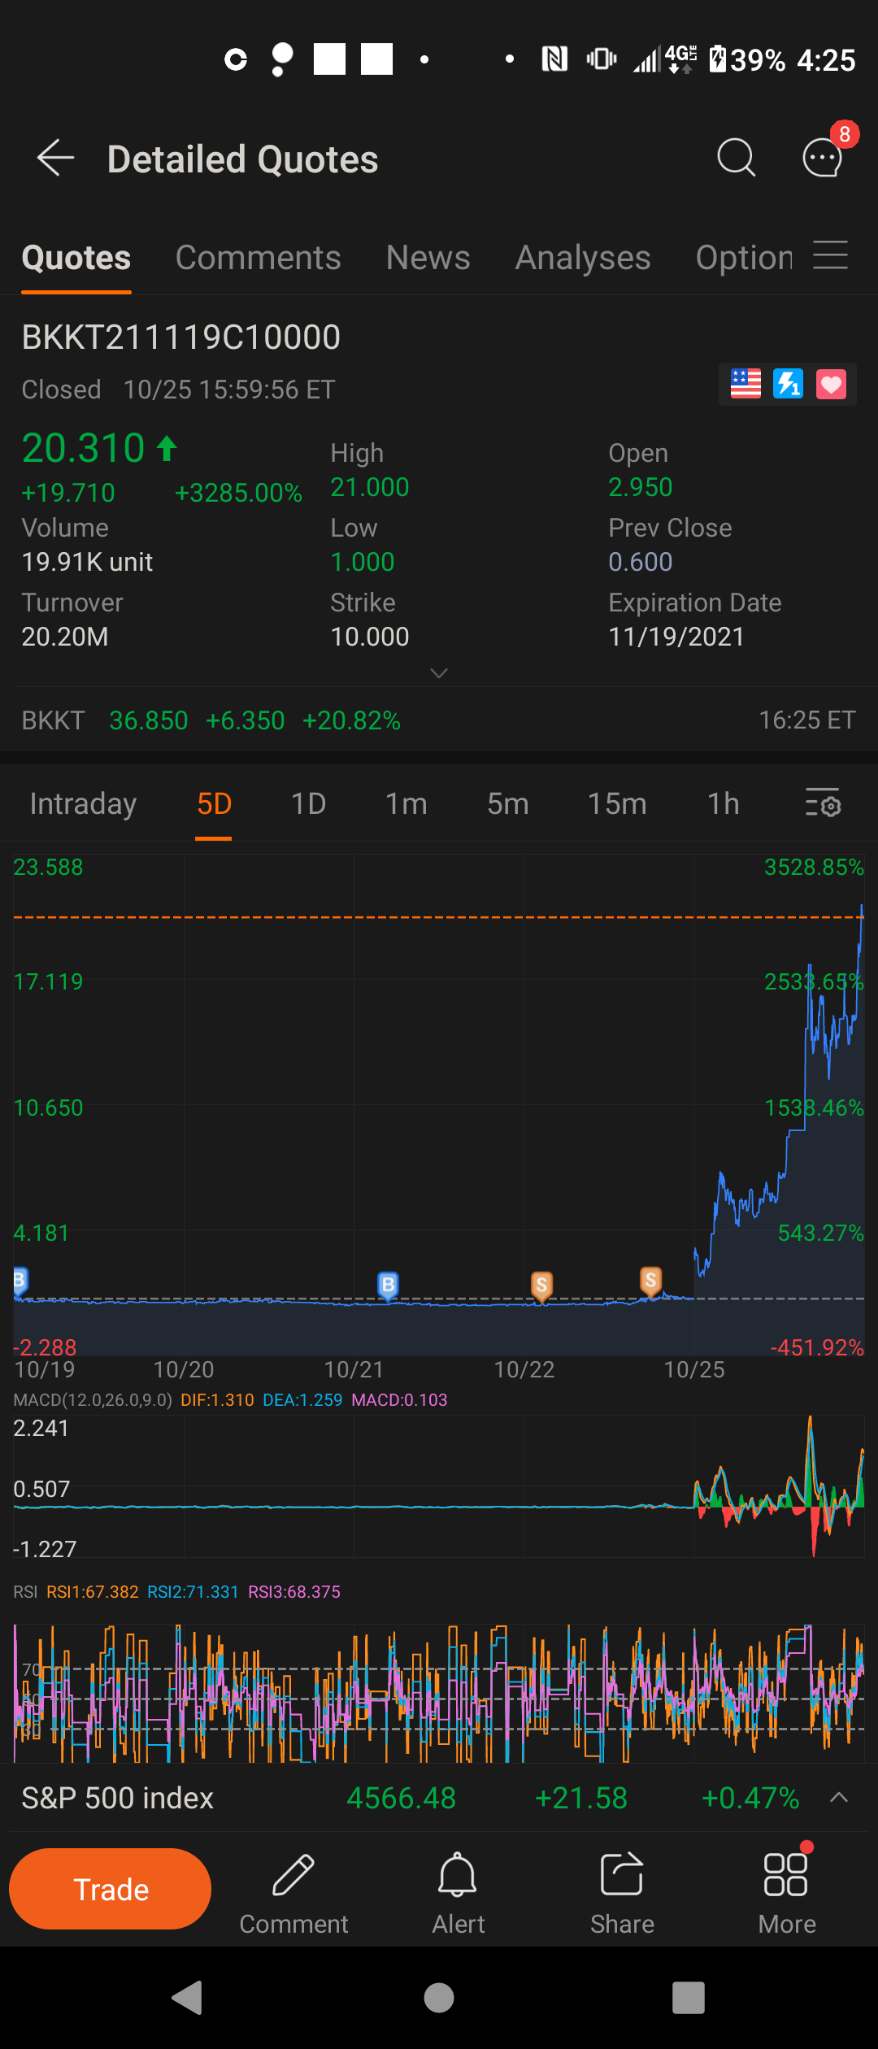Tap the B buy marker near 10/21

388,1285
